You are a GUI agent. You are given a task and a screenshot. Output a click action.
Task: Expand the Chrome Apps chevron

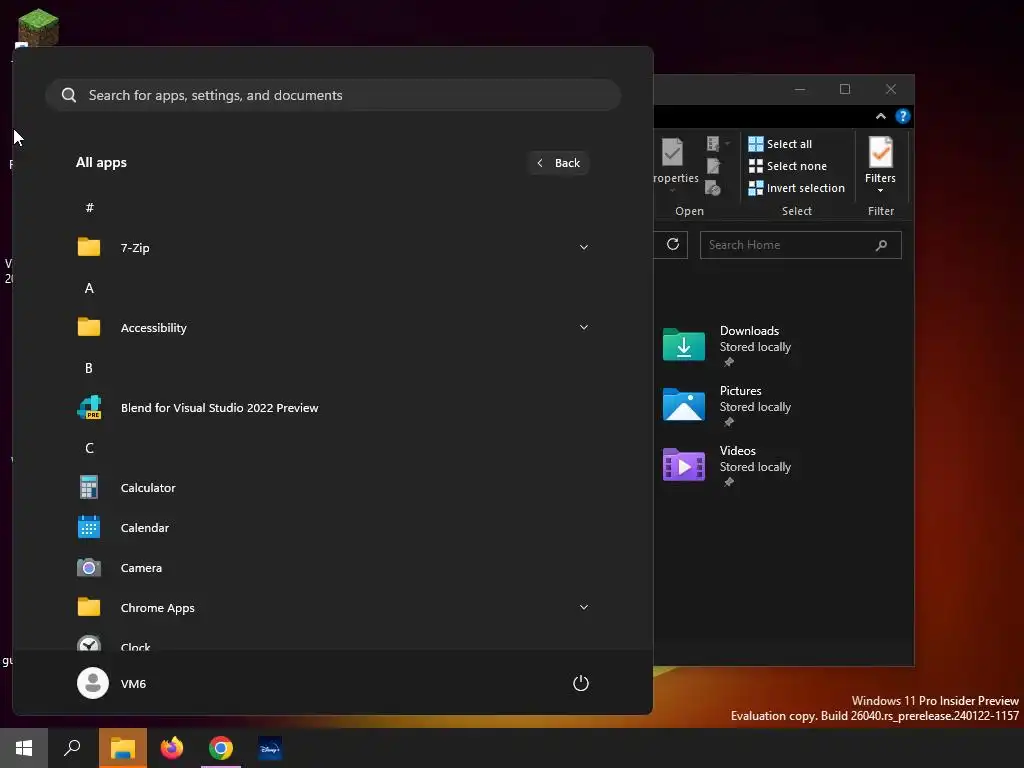tap(584, 607)
